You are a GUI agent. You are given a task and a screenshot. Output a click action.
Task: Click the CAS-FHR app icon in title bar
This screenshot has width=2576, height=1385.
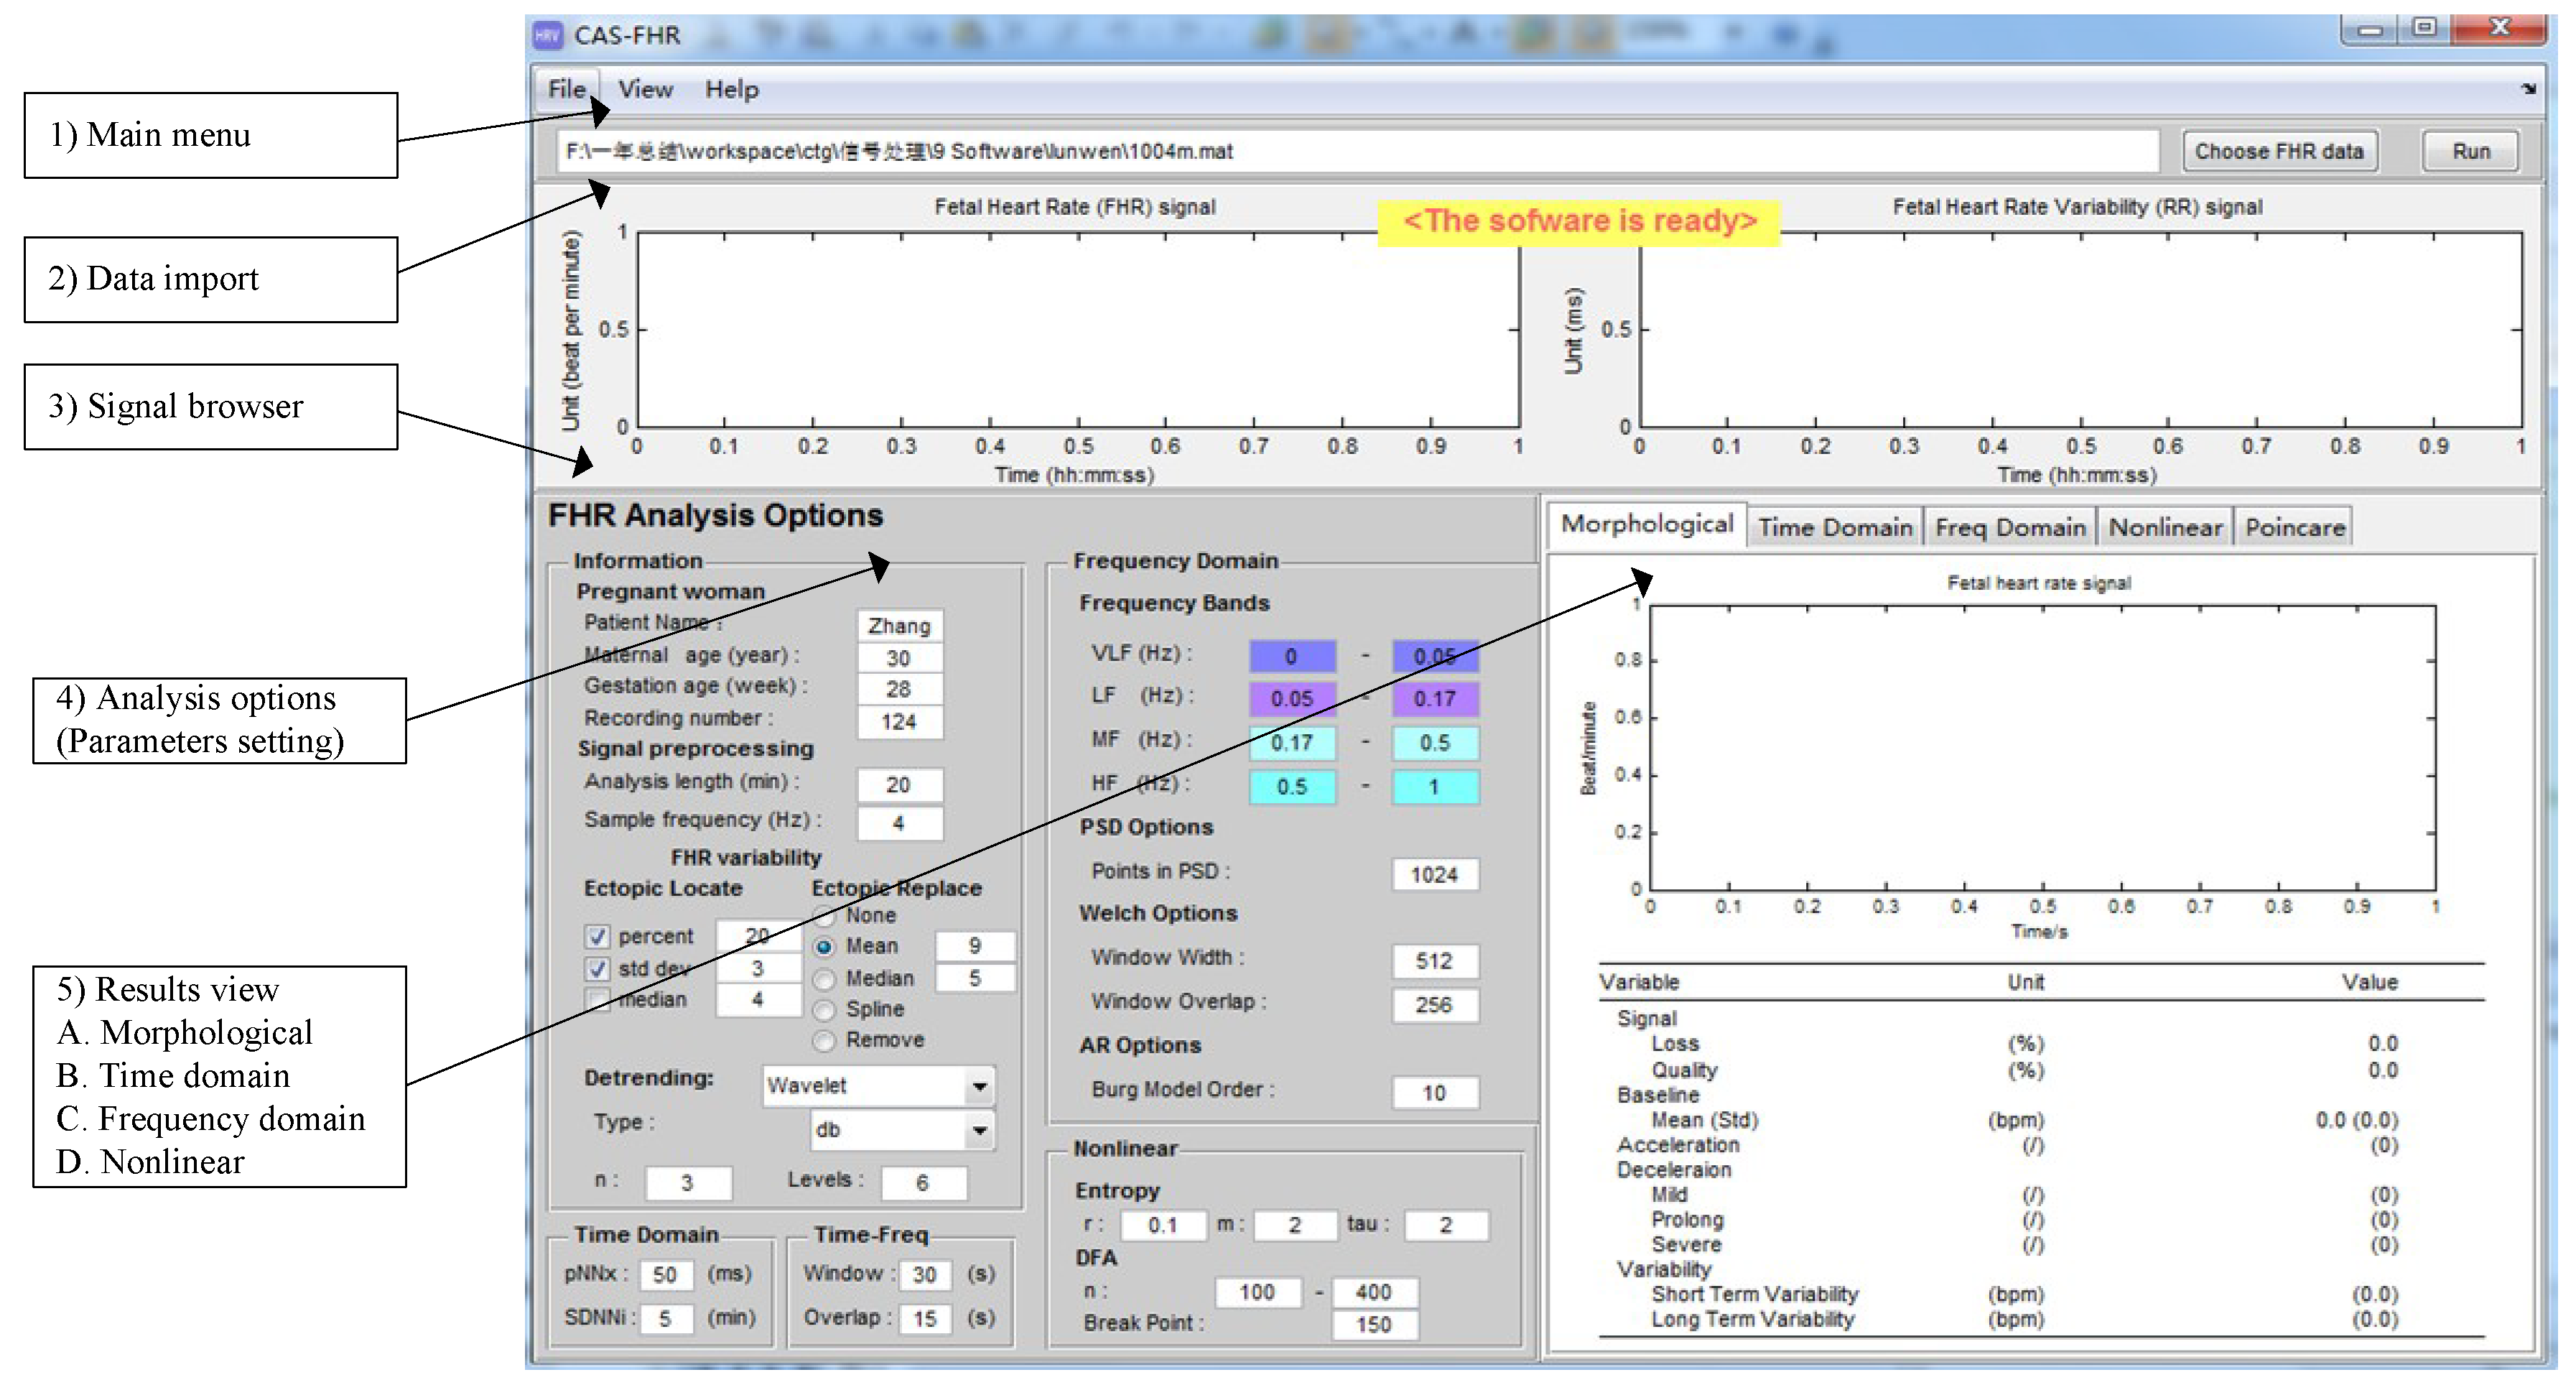click(547, 36)
